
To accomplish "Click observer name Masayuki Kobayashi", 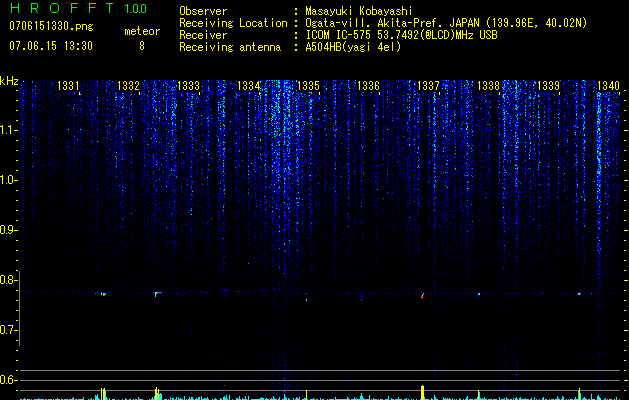I will [x=359, y=11].
